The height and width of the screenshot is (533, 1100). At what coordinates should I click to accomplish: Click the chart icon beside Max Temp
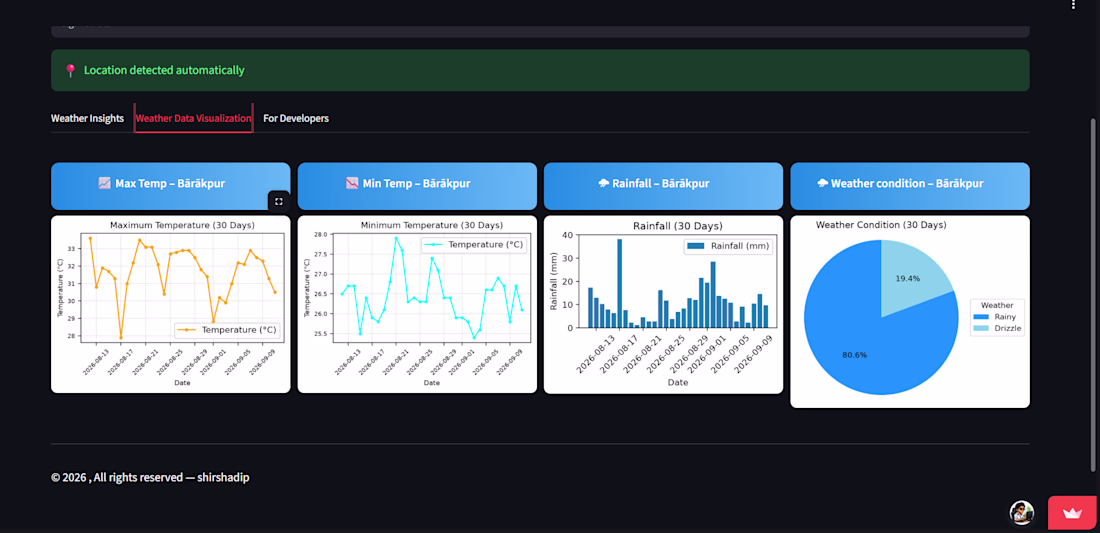(105, 184)
